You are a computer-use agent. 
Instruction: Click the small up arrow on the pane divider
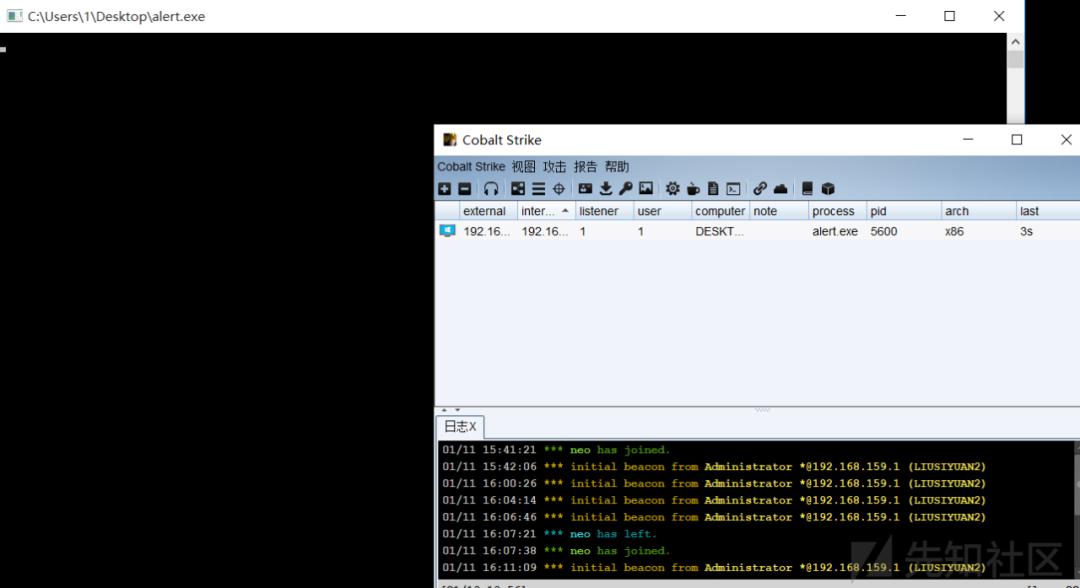click(x=444, y=410)
